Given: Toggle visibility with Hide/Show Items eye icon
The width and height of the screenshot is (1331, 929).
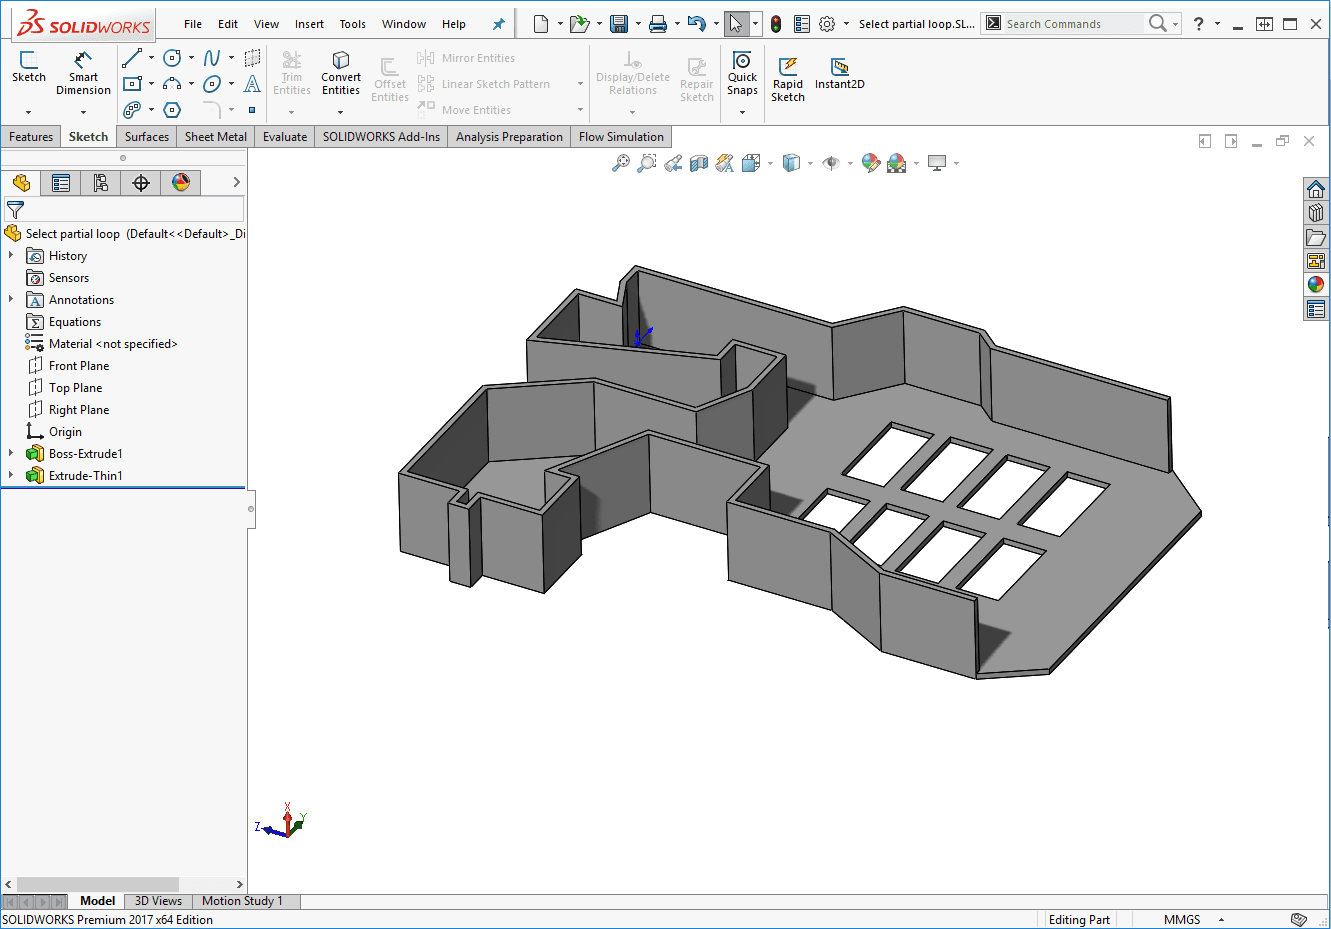Looking at the screenshot, I should click(x=829, y=163).
